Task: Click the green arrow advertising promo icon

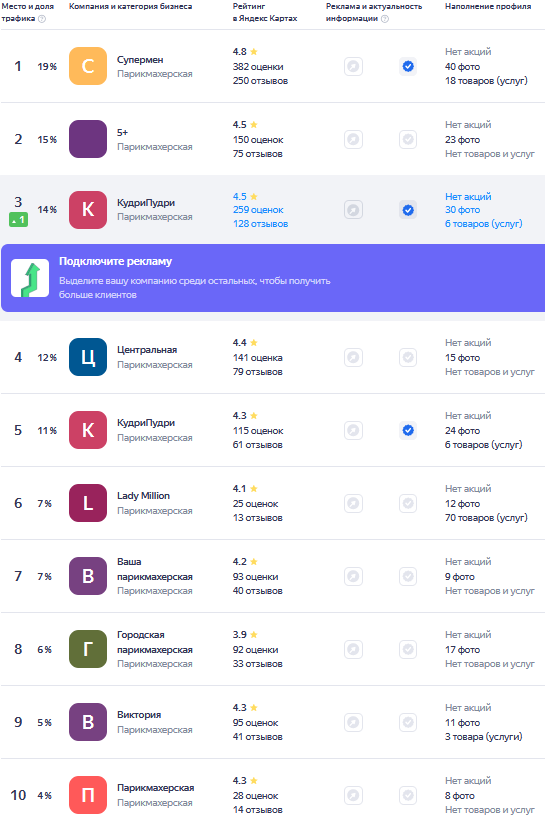Action: 30,278
